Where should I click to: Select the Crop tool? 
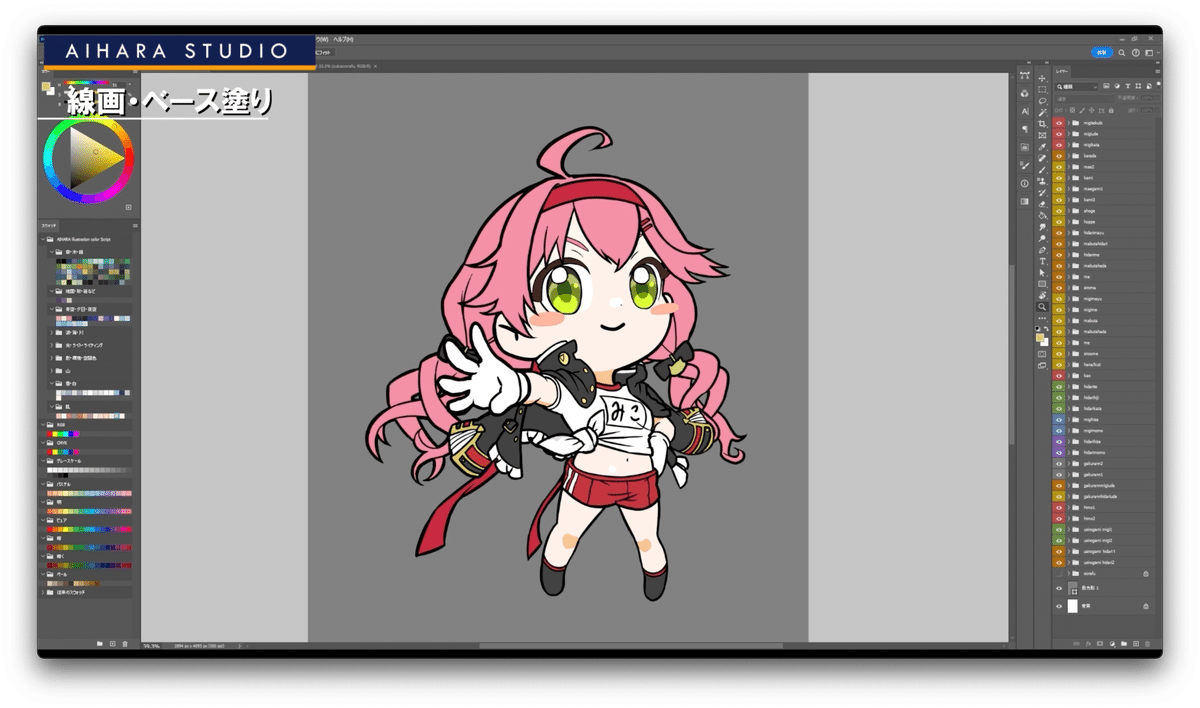[x=1042, y=124]
